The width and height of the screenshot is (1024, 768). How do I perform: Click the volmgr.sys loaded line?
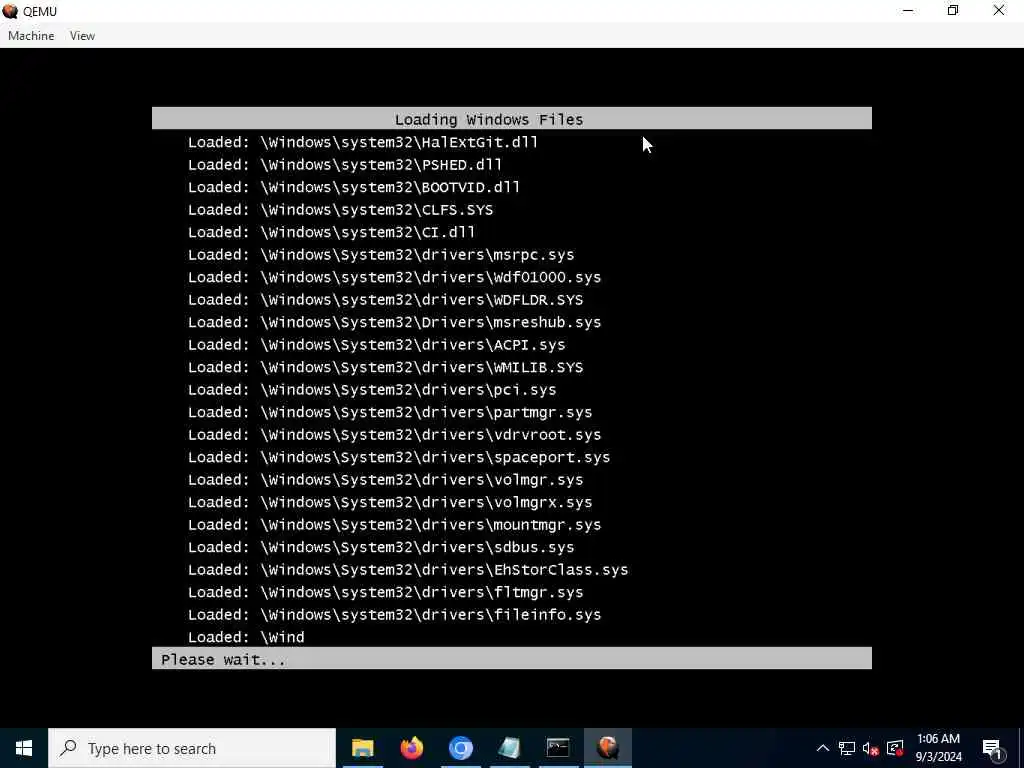[x=386, y=480]
